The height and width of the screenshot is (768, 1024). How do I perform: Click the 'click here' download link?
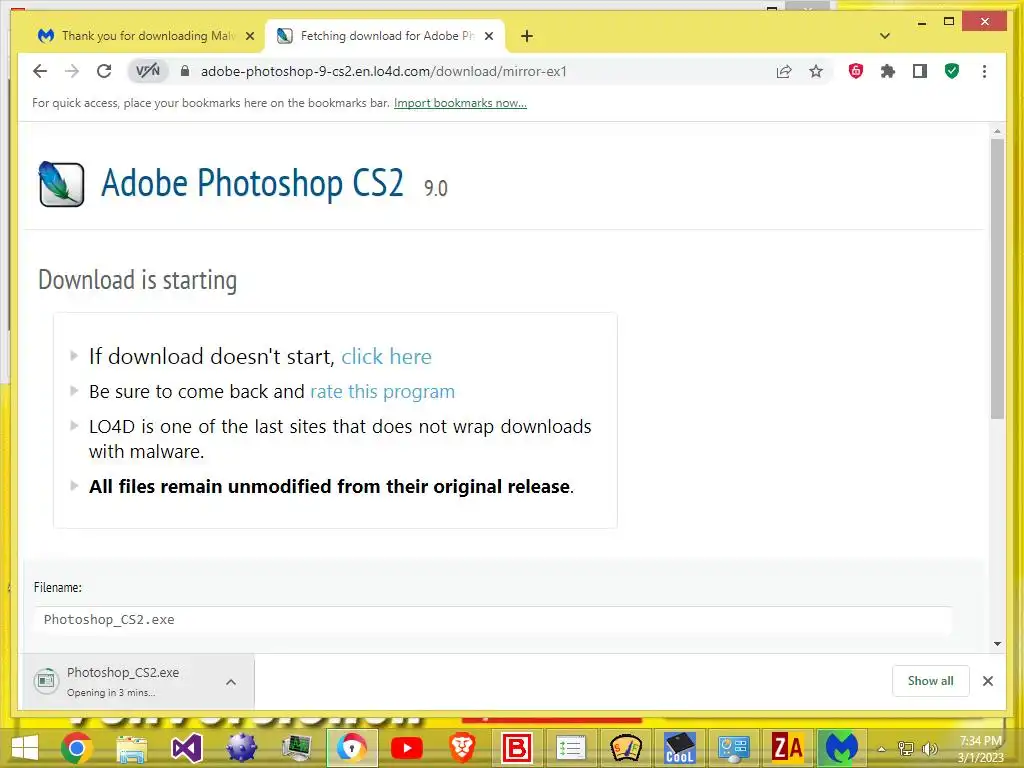tap(386, 357)
